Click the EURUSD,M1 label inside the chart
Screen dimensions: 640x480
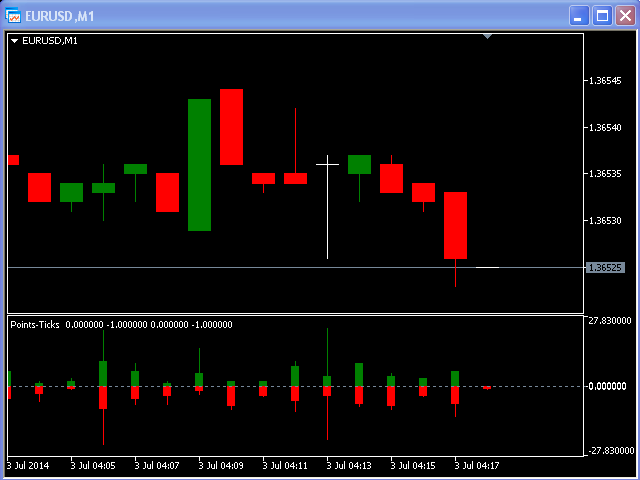click(x=50, y=41)
